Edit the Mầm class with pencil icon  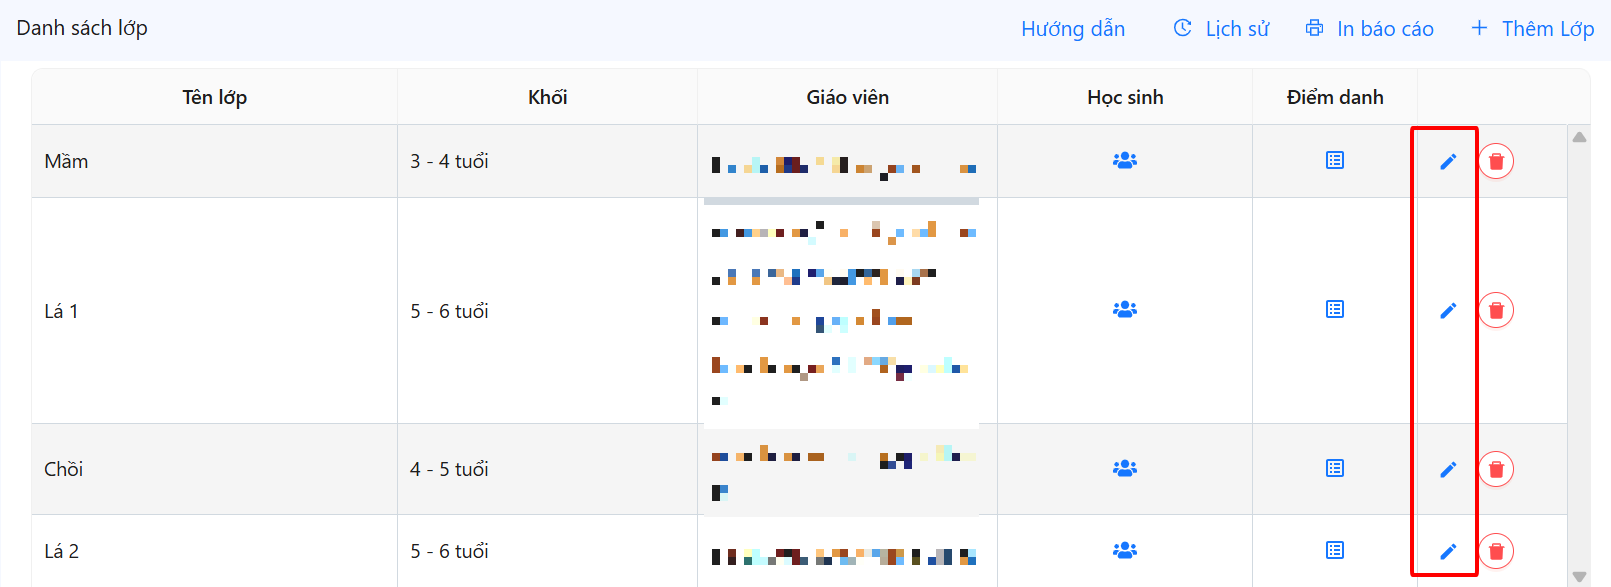1447,161
